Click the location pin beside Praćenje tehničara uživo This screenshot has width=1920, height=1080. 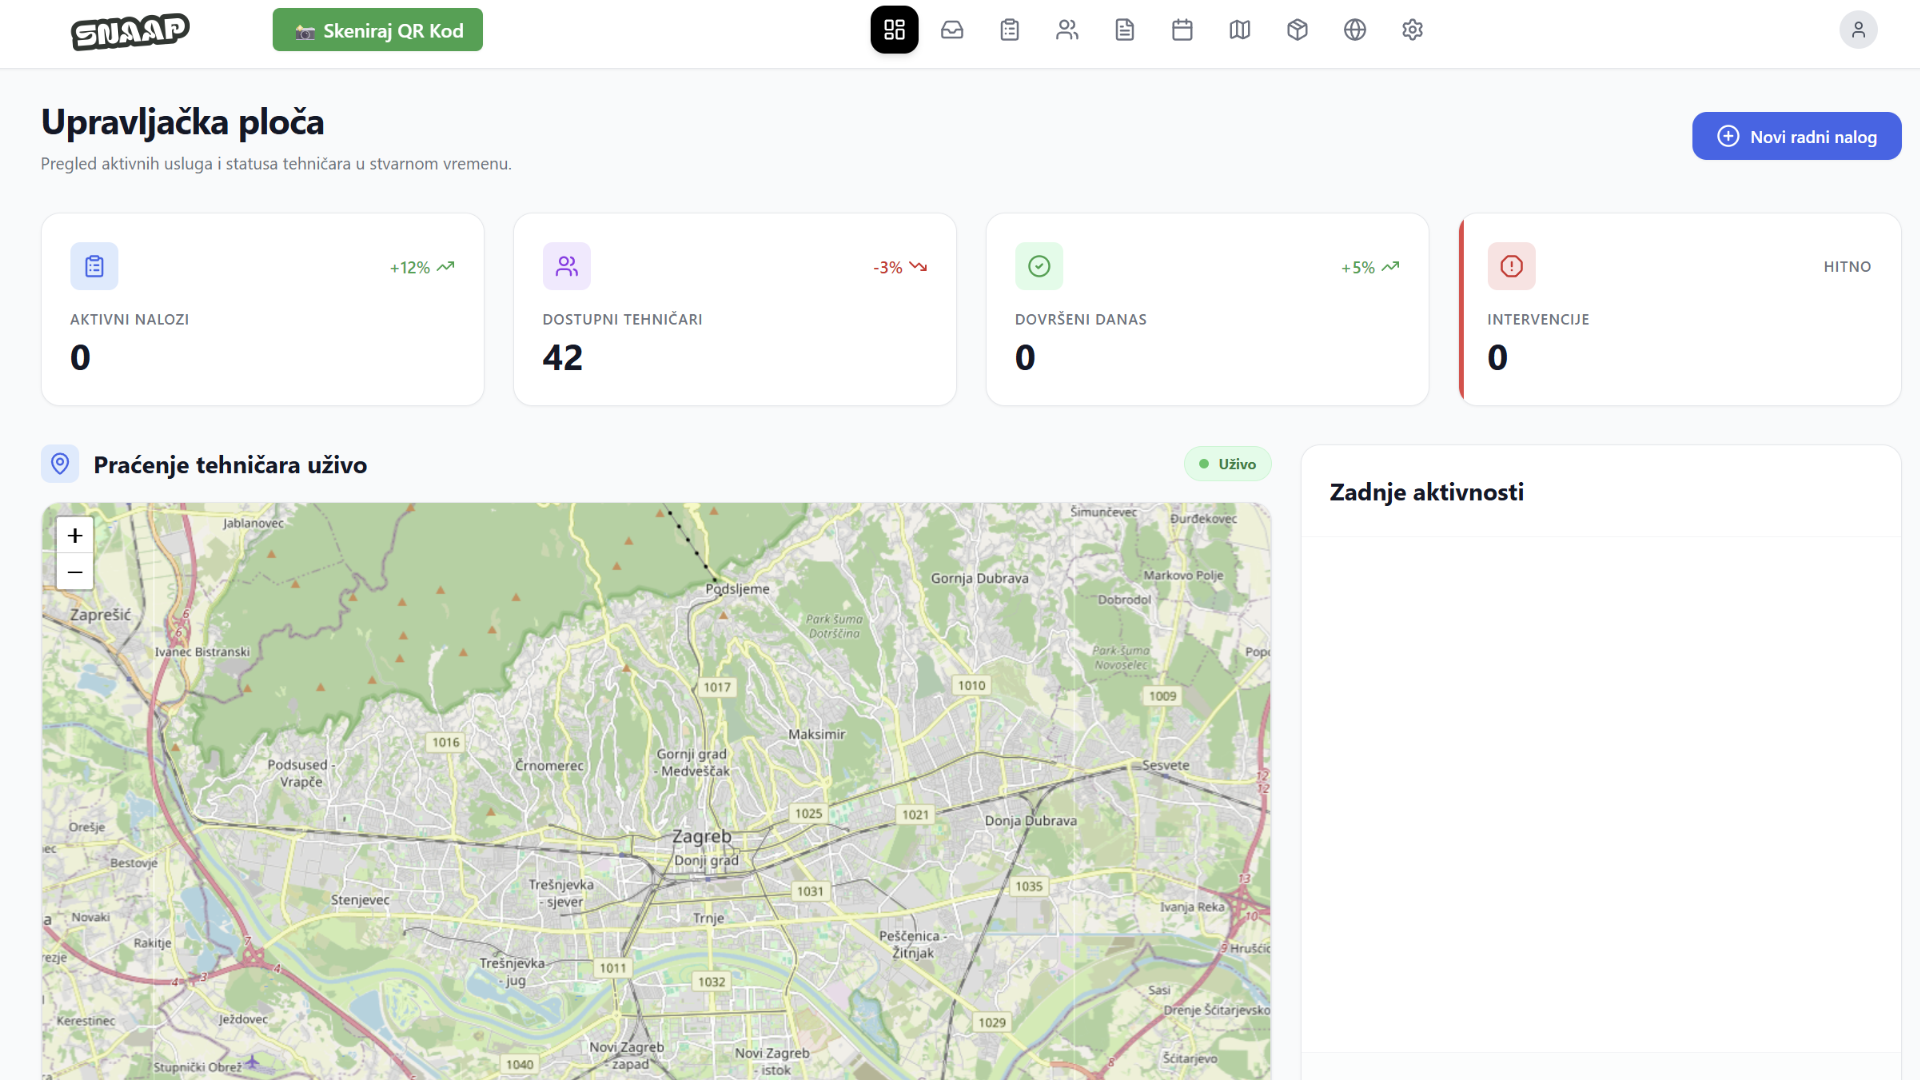point(60,464)
